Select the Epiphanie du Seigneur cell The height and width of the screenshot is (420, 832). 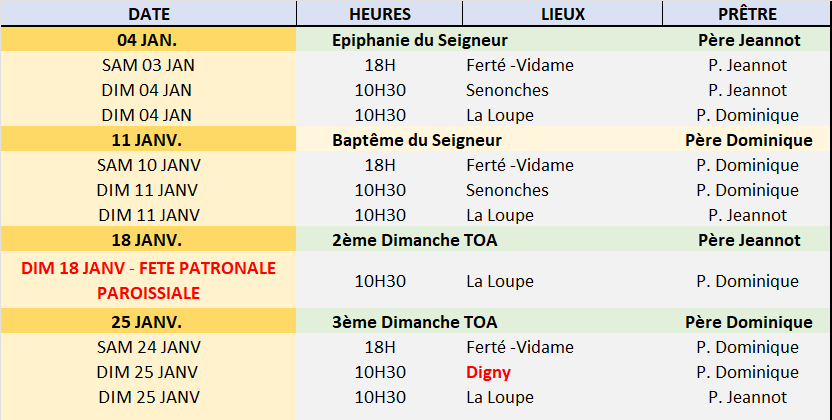pyautogui.click(x=419, y=40)
